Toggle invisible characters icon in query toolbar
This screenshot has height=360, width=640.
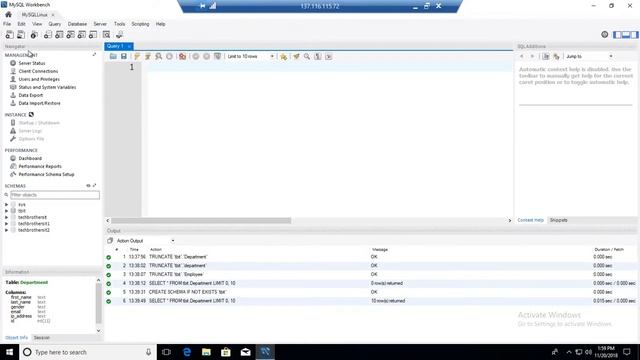click(318, 56)
